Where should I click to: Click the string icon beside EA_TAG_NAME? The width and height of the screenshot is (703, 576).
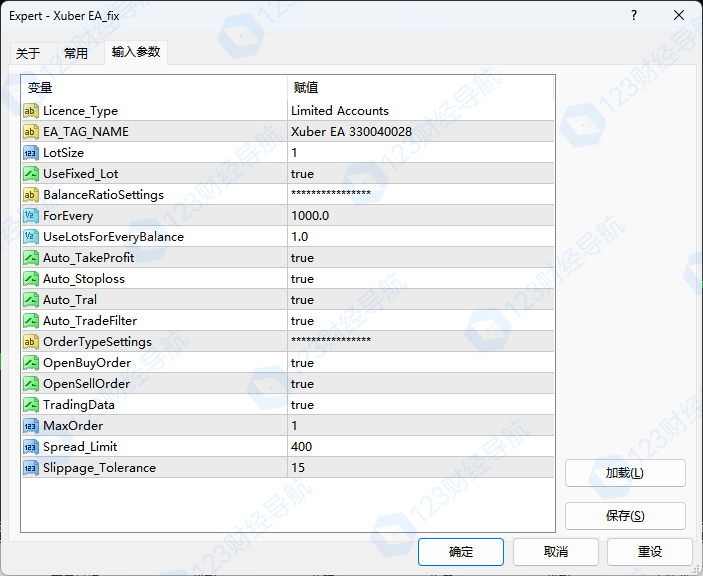[30, 132]
